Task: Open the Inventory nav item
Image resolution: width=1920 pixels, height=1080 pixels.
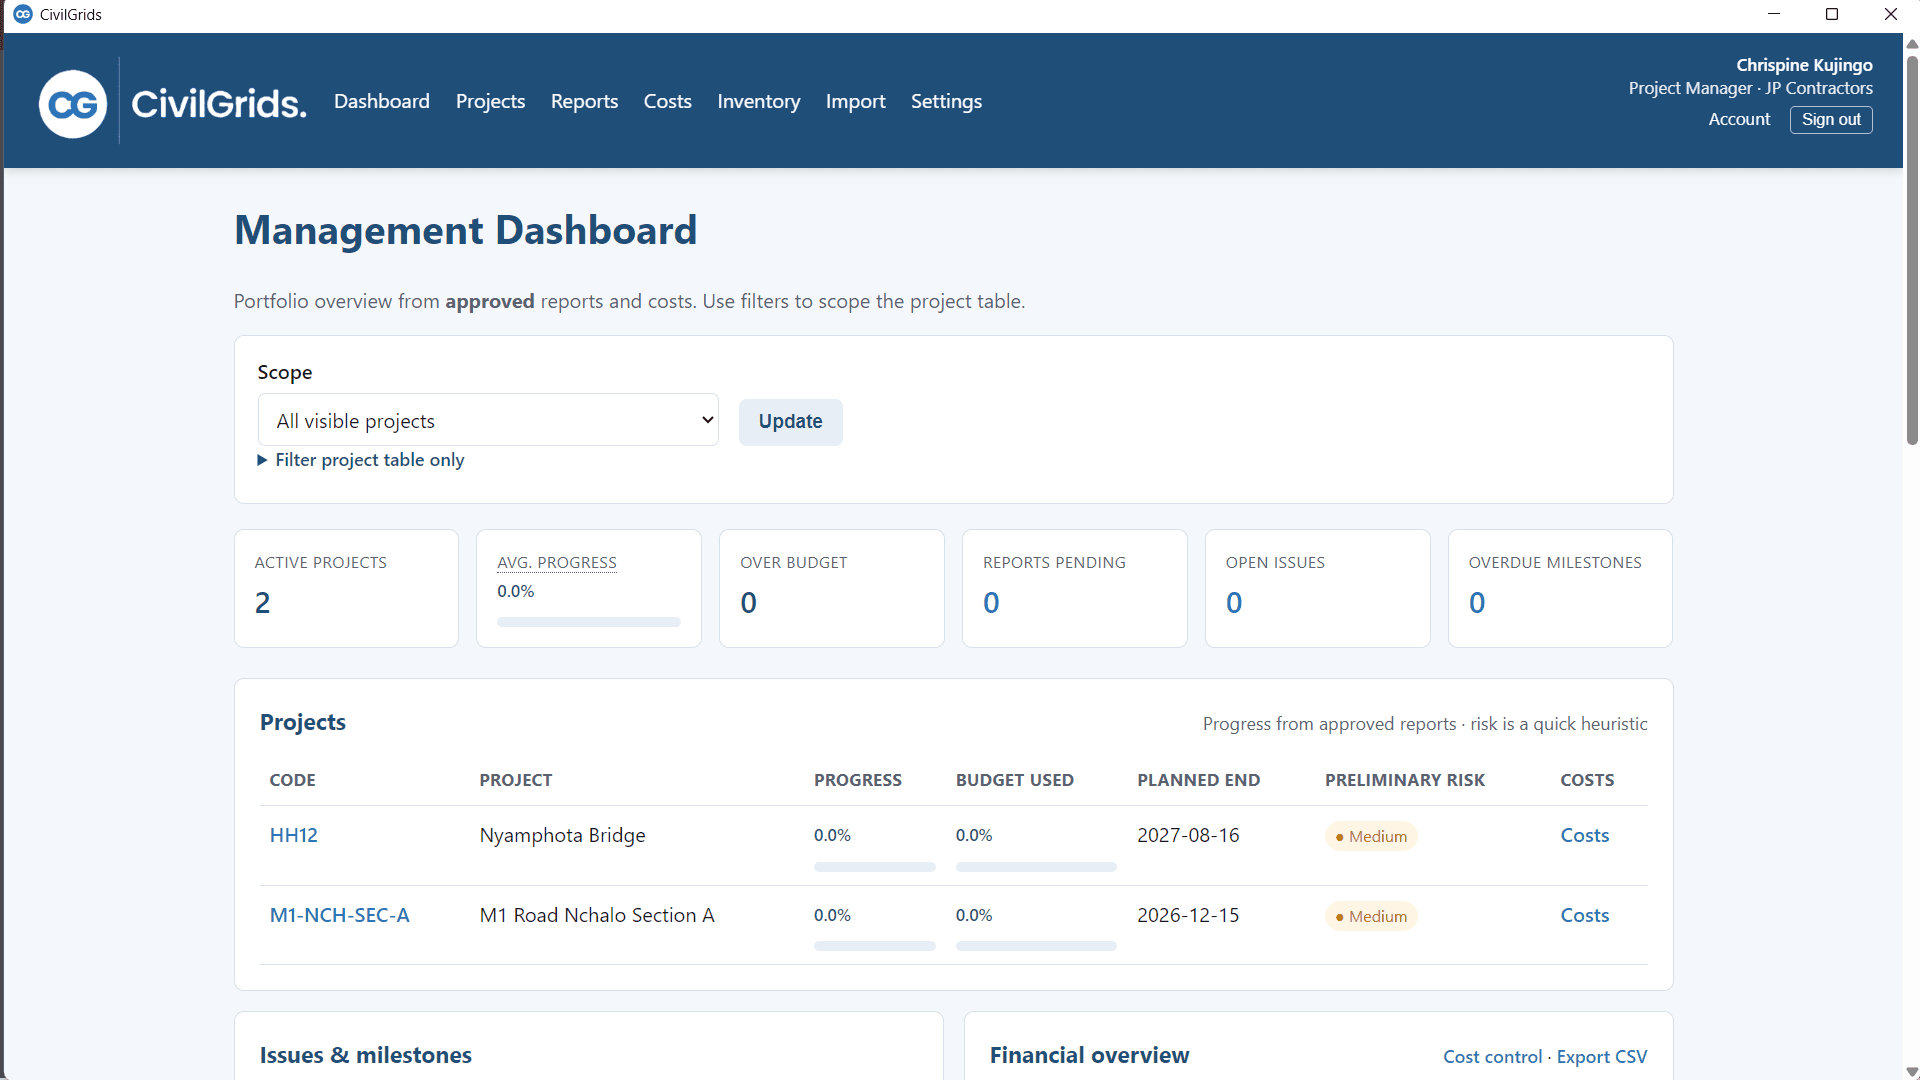Action: 758,101
